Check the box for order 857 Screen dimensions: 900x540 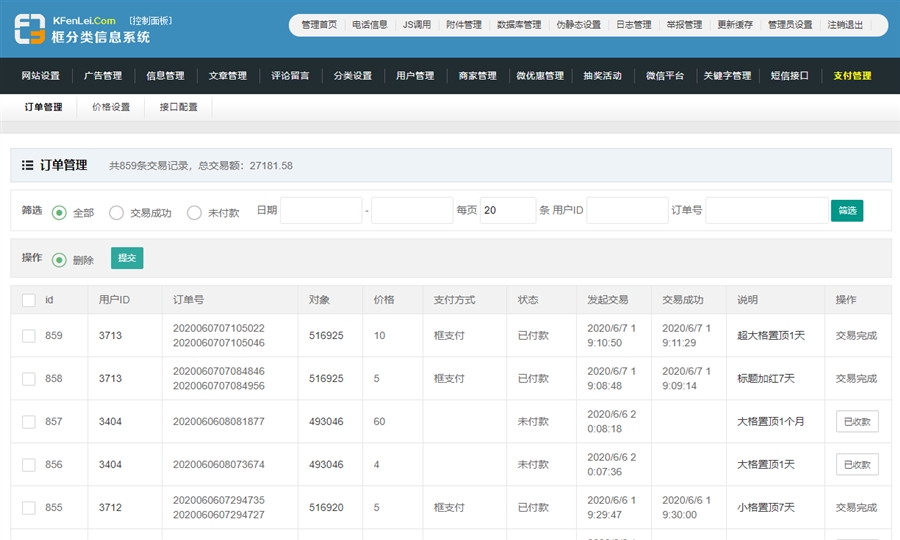click(28, 422)
